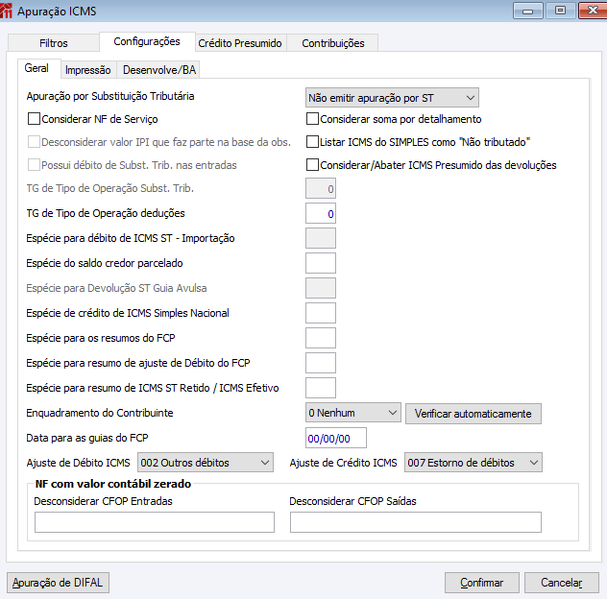Tick Considerar soma por detalhamento checkbox
Viewport: 607px width, 599px height.
[312, 118]
